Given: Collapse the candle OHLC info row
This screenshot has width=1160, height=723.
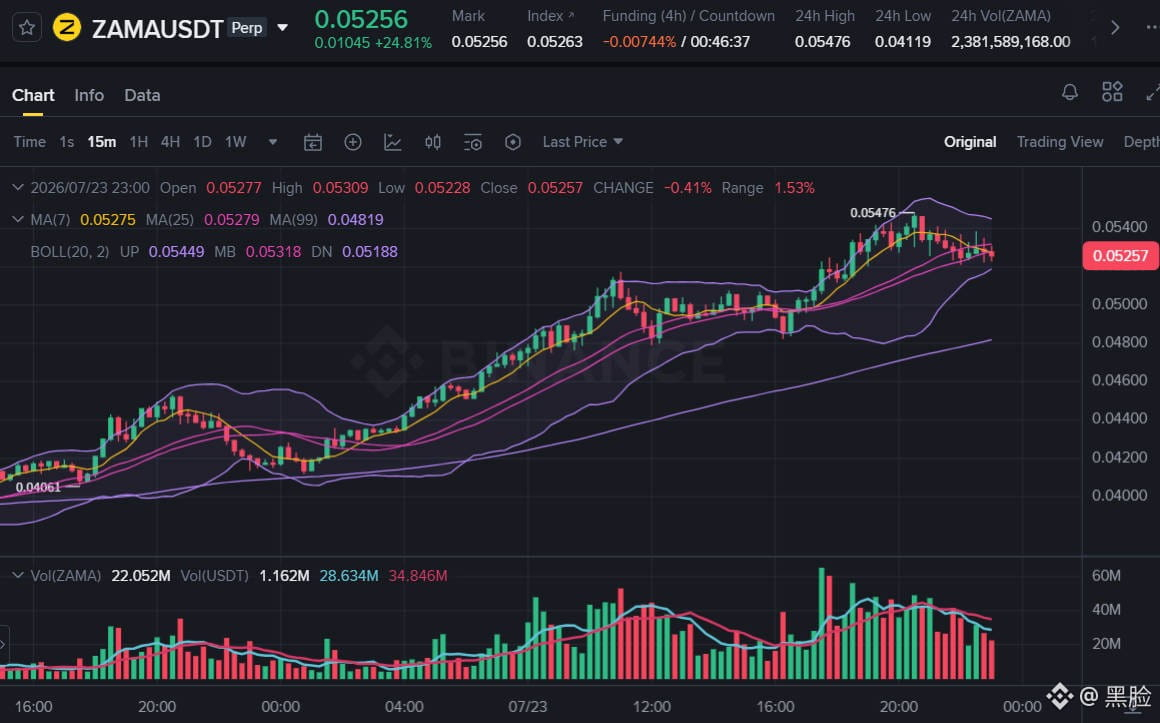Looking at the screenshot, I should 18,187.
